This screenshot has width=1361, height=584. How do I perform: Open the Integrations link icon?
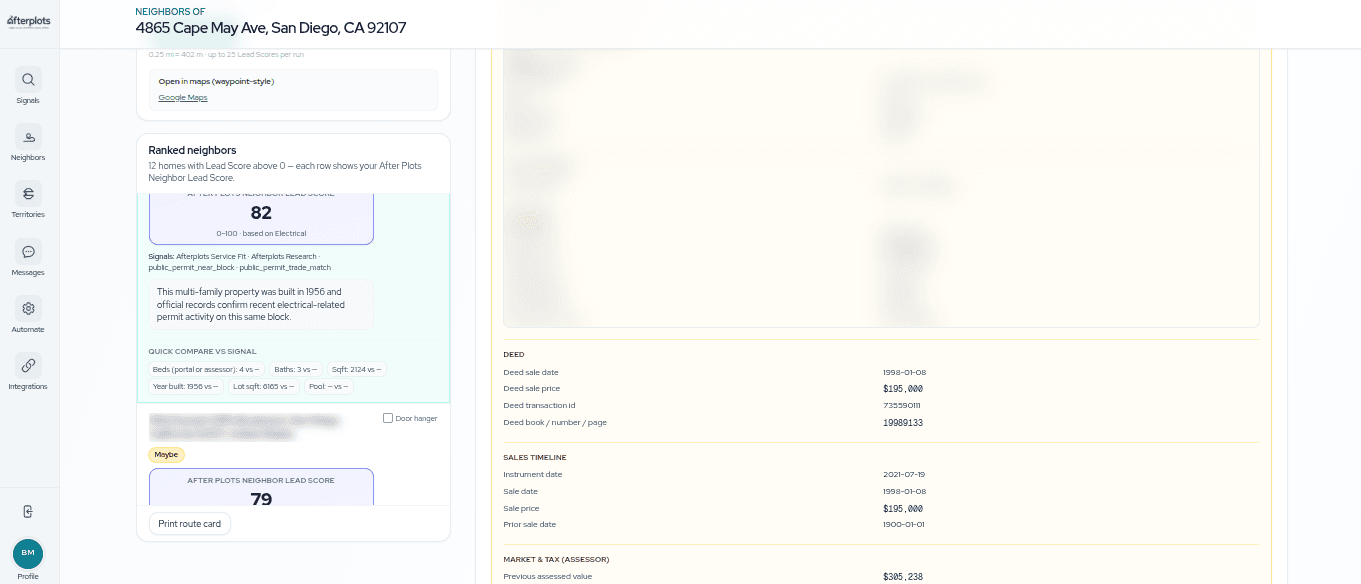tap(28, 366)
